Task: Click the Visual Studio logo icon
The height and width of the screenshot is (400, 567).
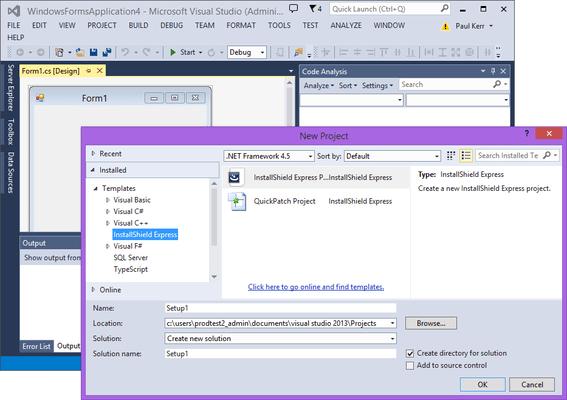Action: [14, 11]
